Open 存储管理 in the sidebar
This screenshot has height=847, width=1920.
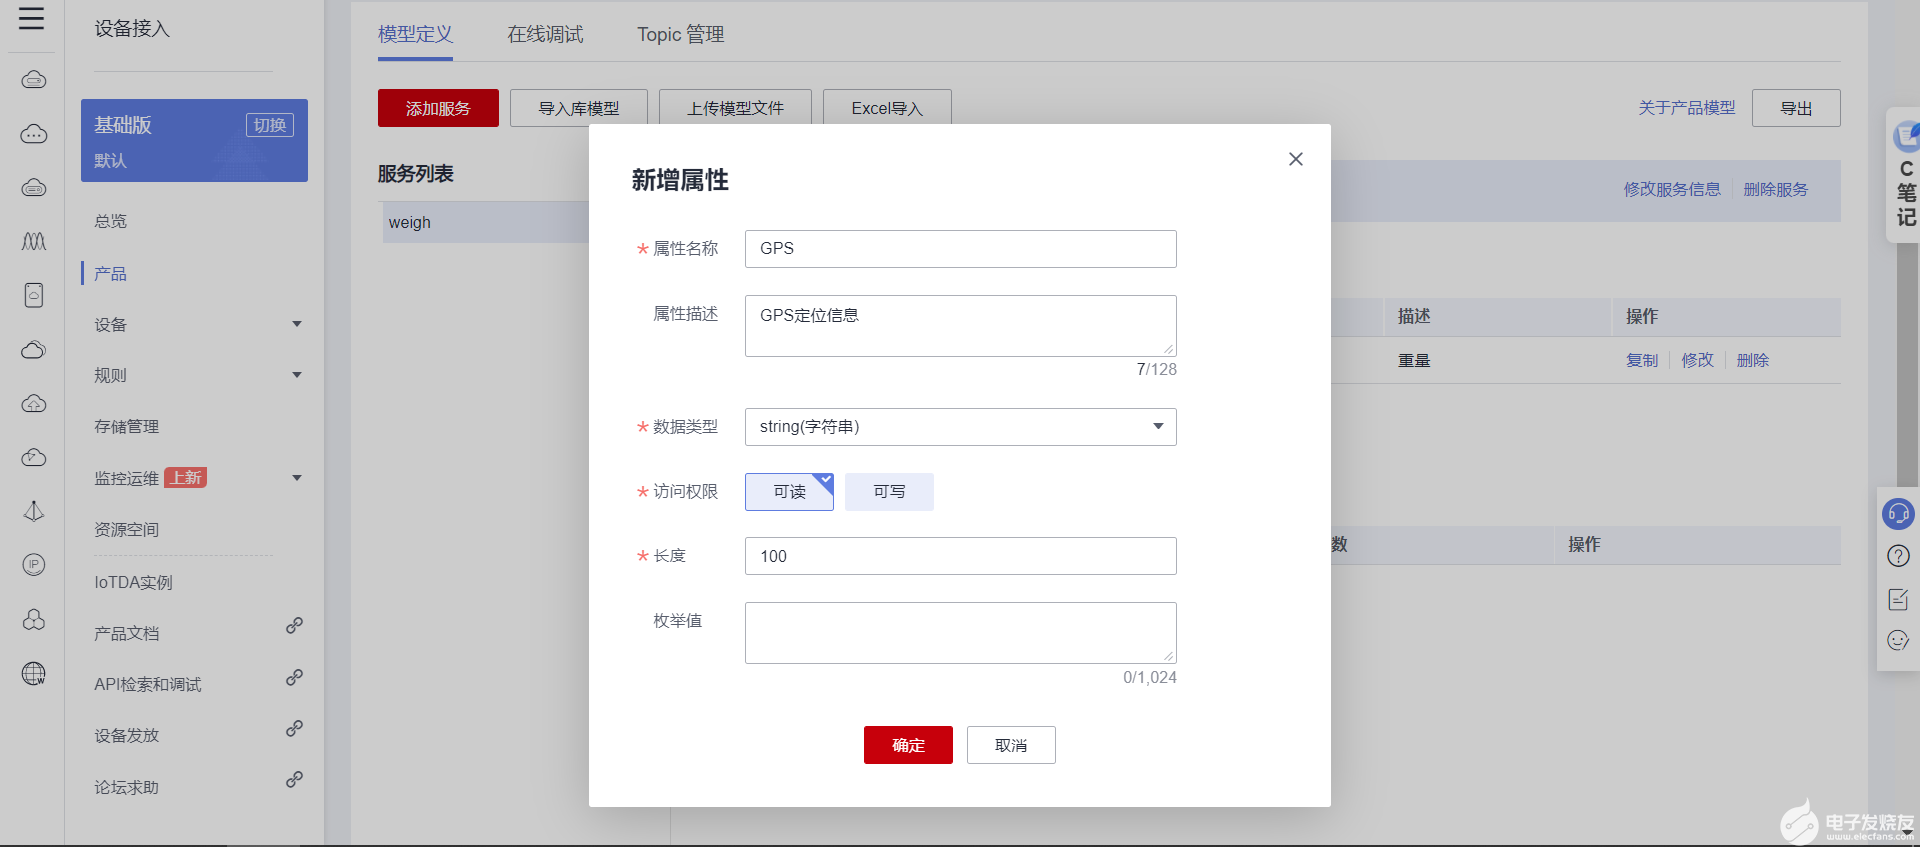[127, 427]
